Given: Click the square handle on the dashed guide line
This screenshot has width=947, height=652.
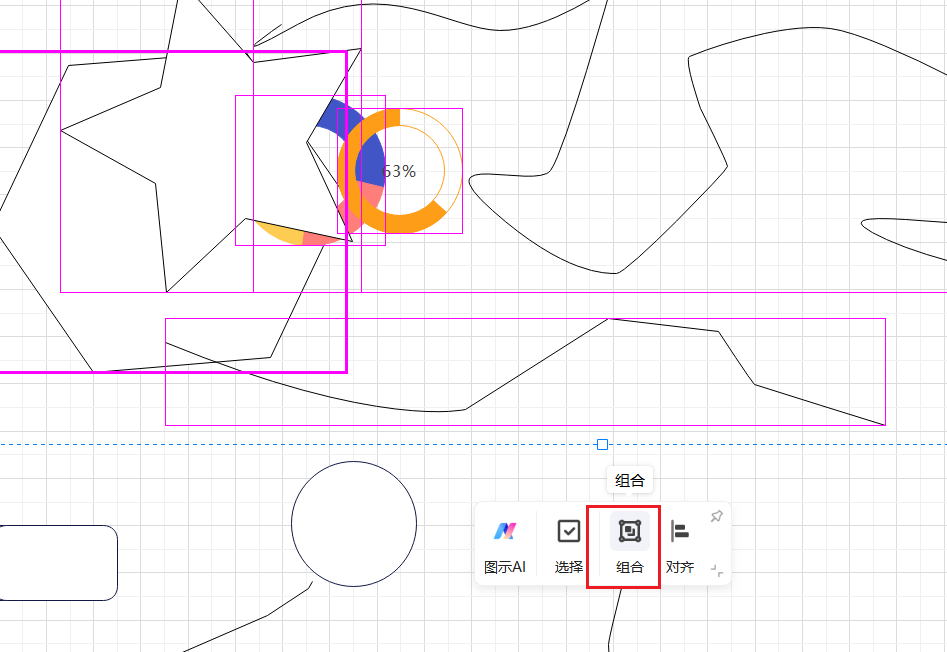Looking at the screenshot, I should tap(602, 444).
